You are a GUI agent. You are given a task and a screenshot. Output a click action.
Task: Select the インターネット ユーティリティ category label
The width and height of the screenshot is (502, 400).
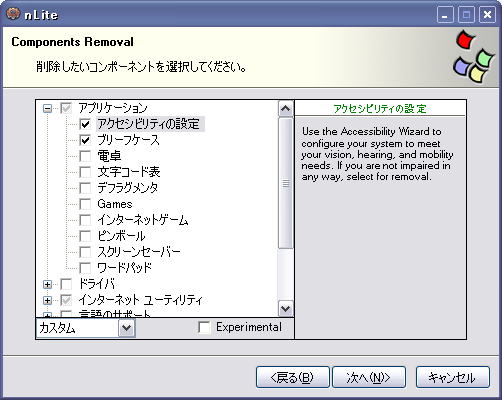(x=140, y=300)
